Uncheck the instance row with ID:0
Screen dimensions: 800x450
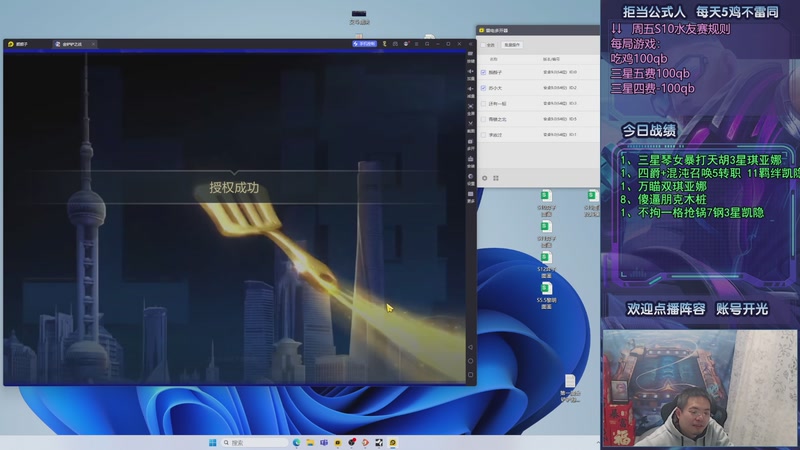[483, 72]
